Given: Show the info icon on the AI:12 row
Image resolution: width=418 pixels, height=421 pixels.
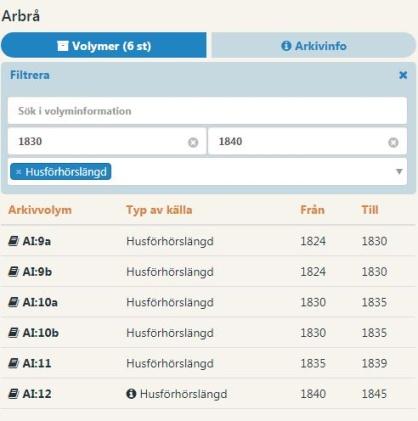Looking at the screenshot, I should coord(131,394).
